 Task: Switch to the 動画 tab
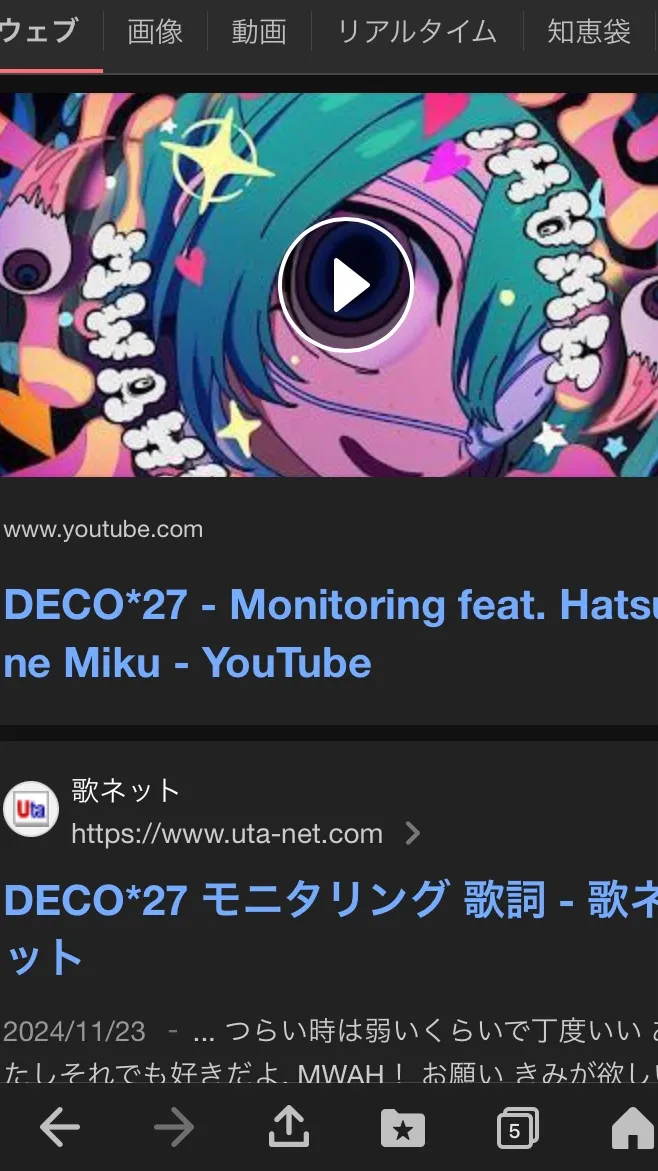pos(259,31)
